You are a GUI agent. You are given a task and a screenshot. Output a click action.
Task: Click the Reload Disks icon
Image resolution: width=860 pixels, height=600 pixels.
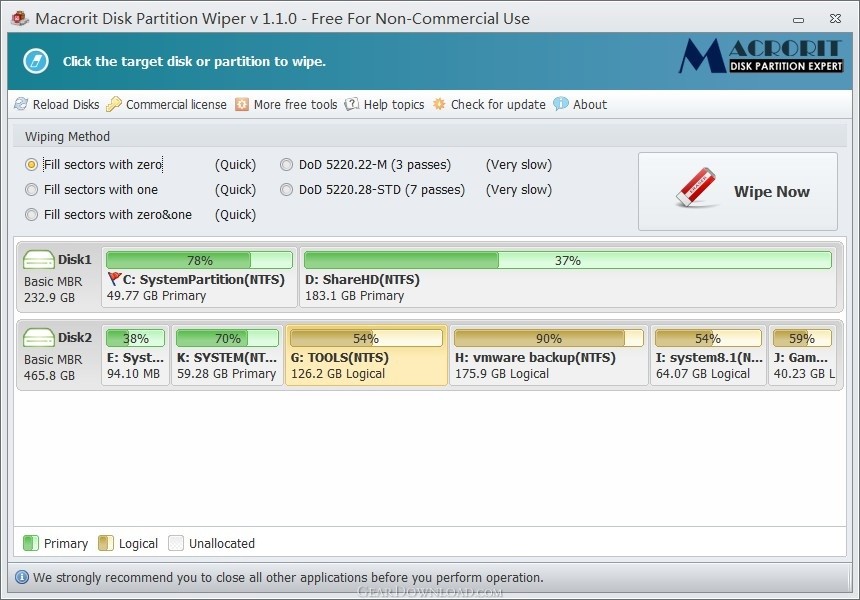click(21, 104)
